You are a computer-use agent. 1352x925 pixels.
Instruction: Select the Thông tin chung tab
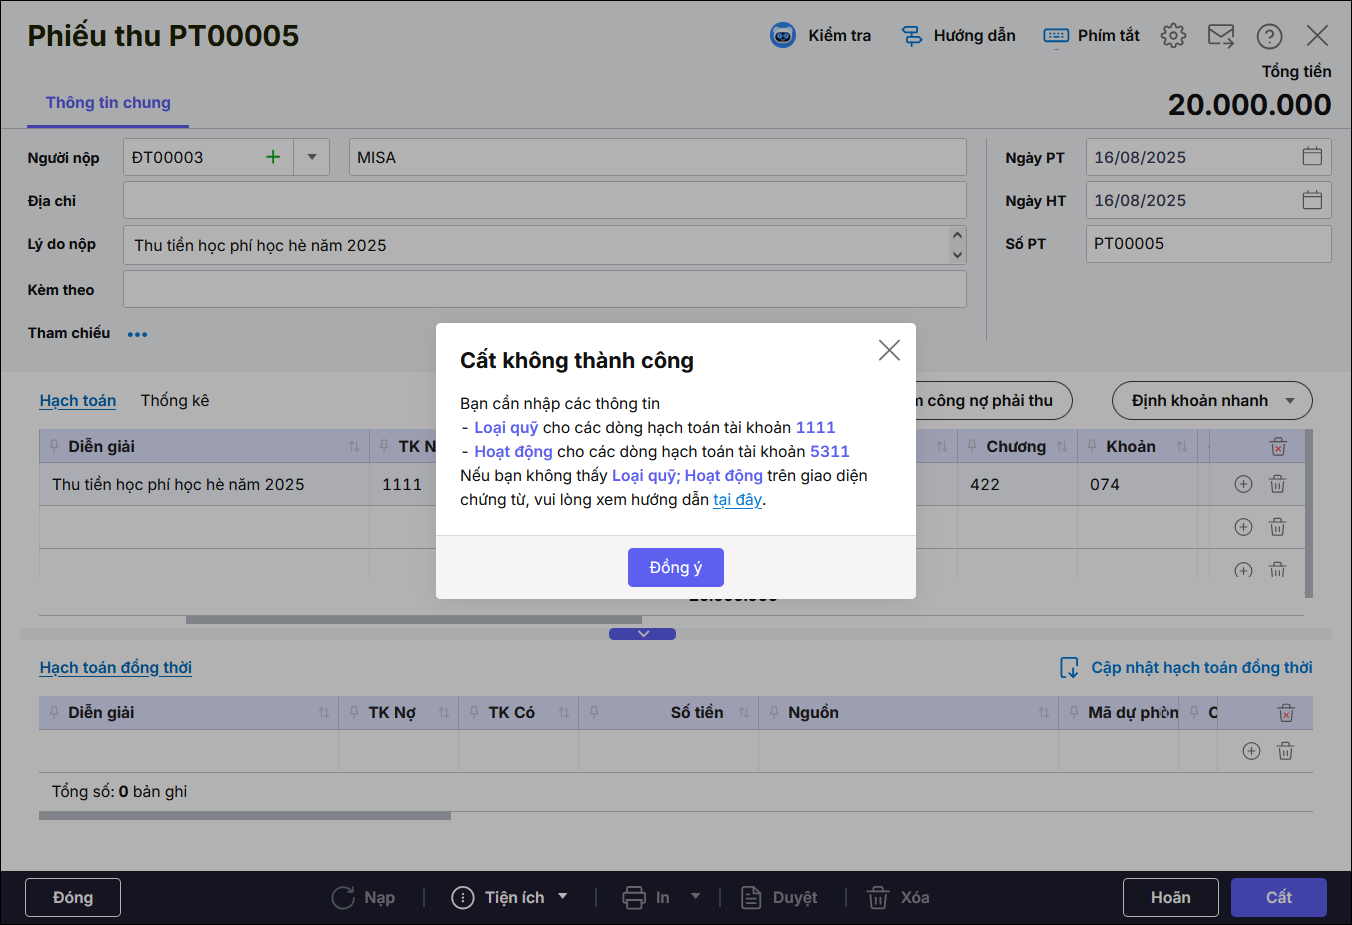tap(108, 103)
